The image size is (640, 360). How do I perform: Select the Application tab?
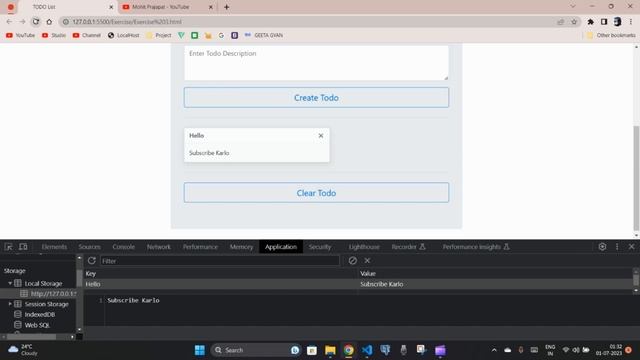(281, 247)
